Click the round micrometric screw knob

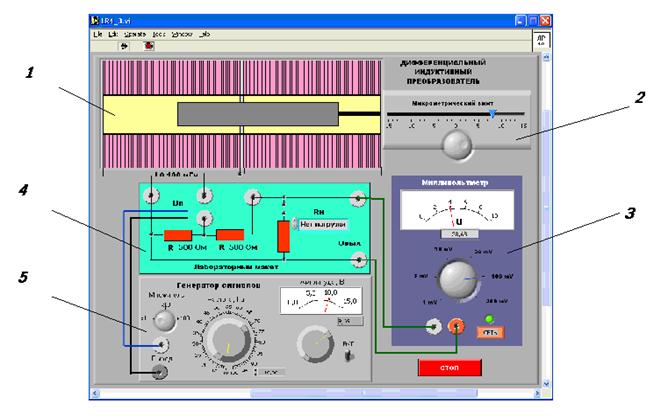(x=457, y=145)
